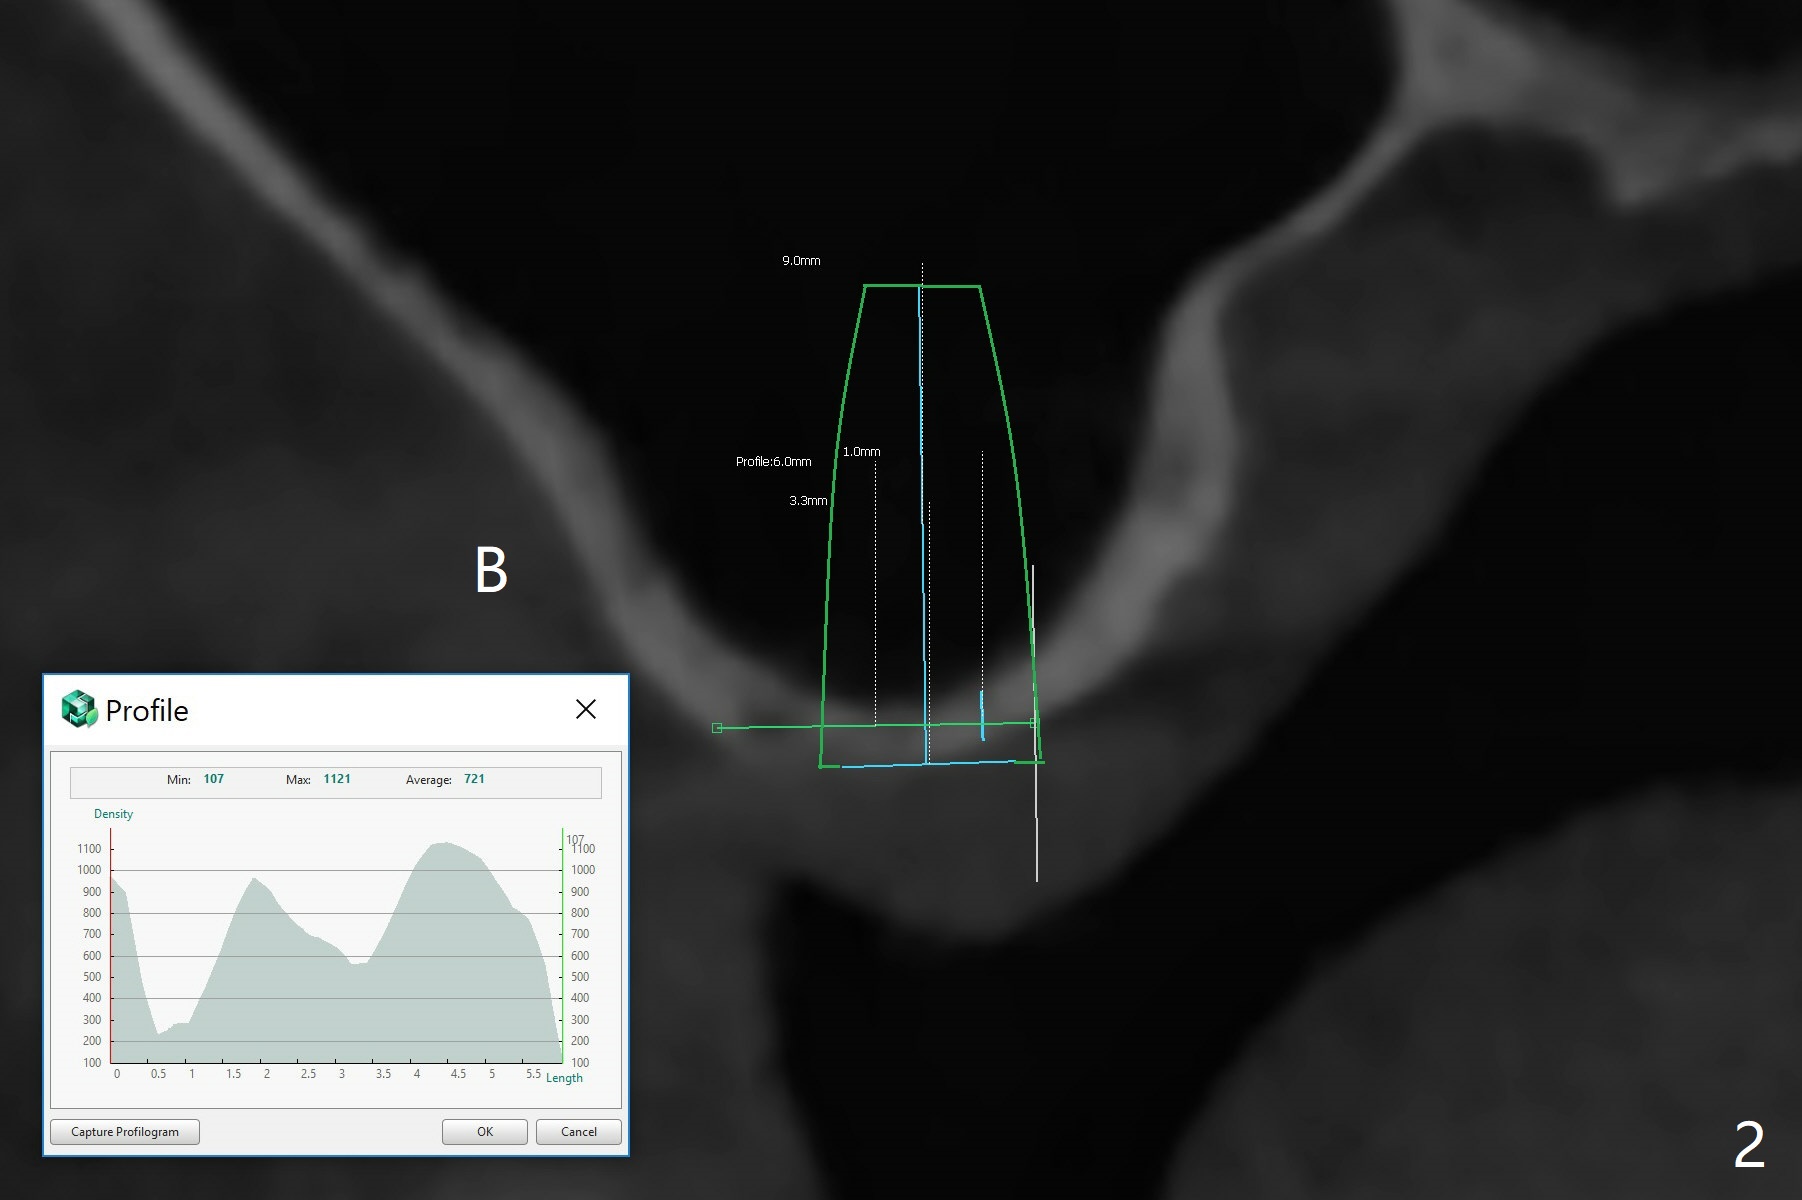Click the Max density value 1121
Screen dimensions: 1802x1200
[x=337, y=779]
